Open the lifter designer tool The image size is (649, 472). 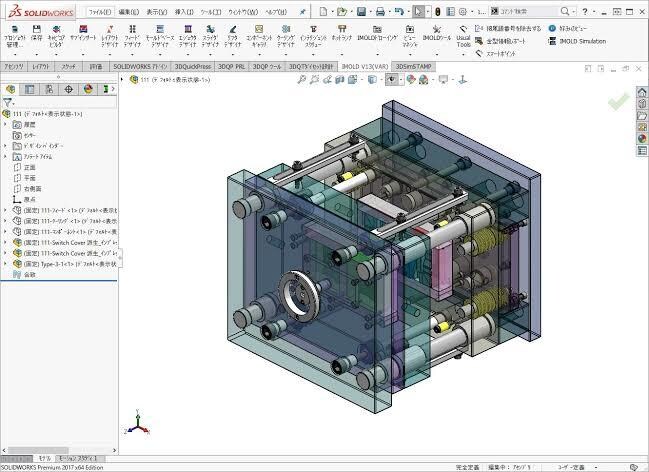(x=233, y=36)
